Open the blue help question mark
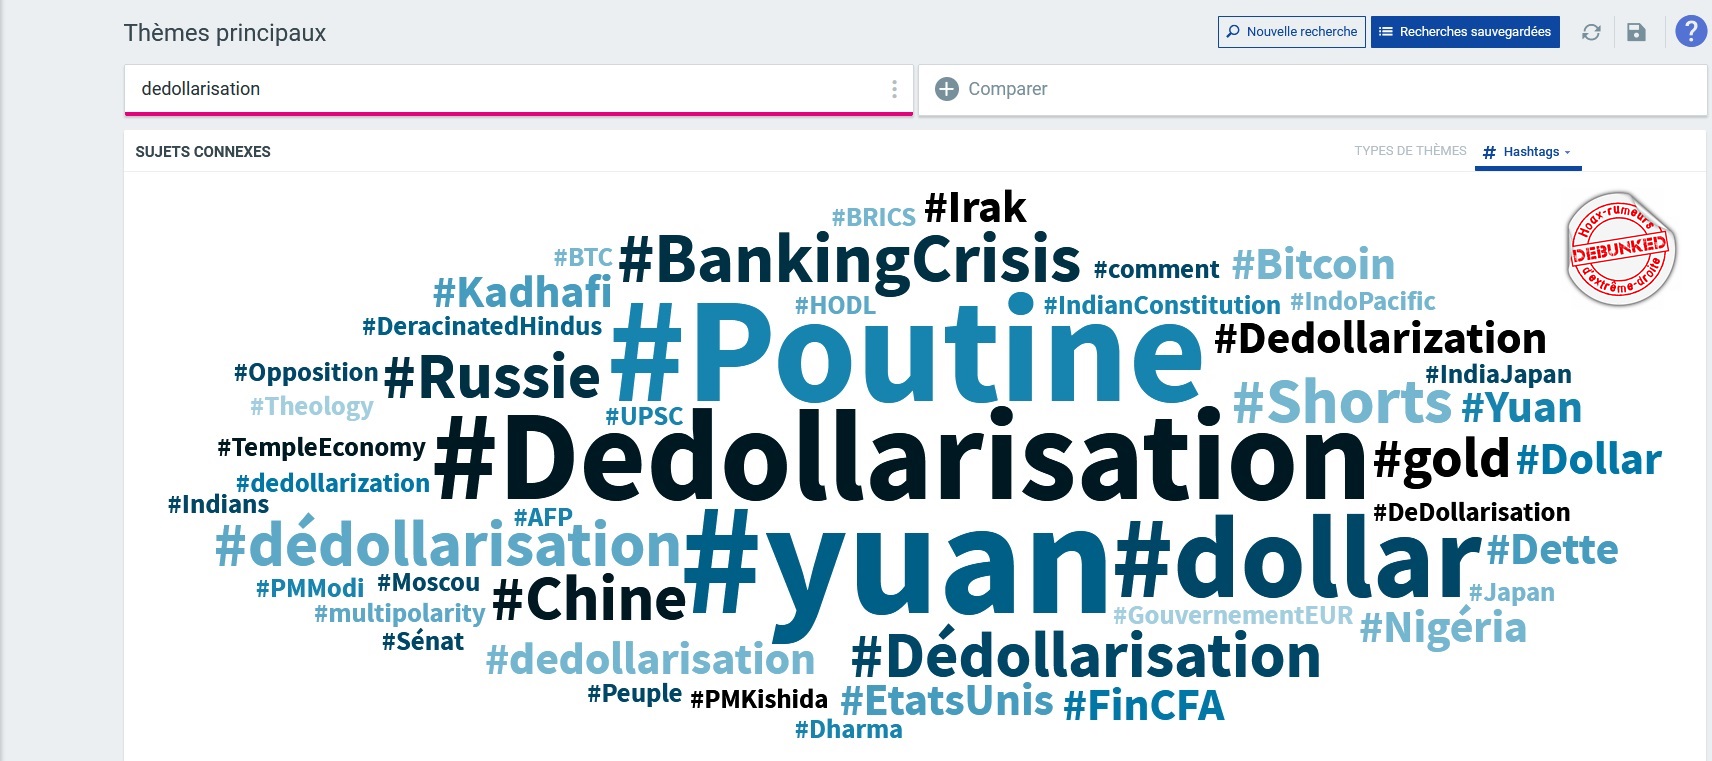The height and width of the screenshot is (761, 1712). click(1691, 31)
